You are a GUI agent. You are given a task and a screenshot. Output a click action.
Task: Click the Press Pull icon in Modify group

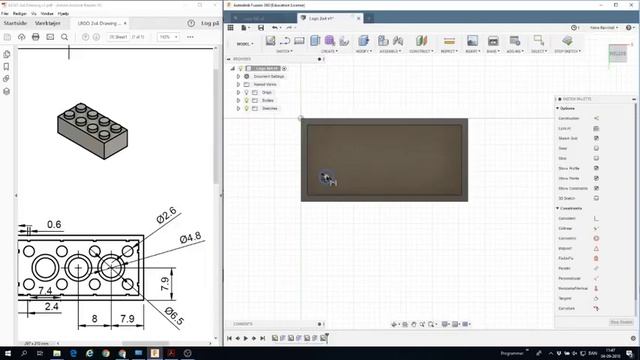[363, 41]
